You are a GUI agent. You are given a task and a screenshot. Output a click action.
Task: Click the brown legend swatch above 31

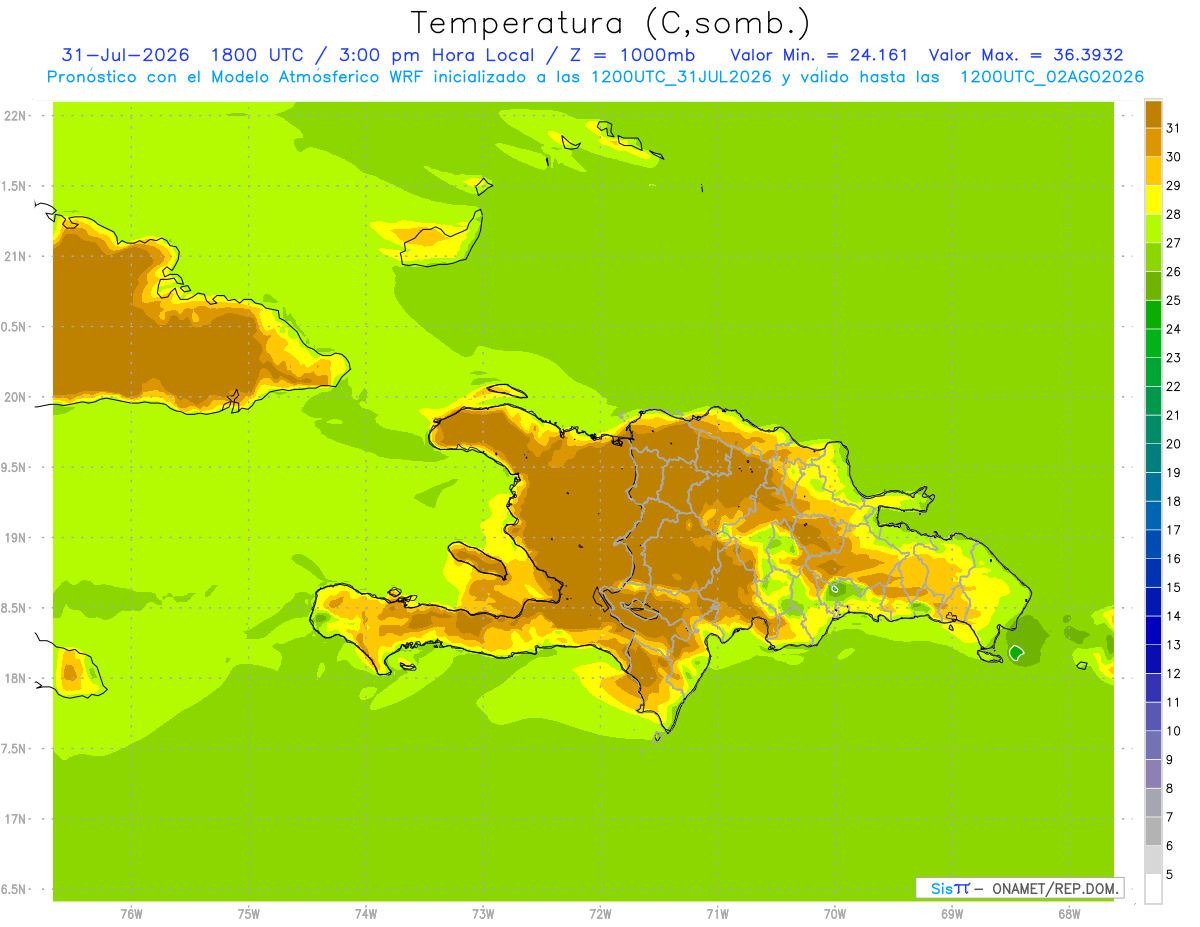point(1153,113)
